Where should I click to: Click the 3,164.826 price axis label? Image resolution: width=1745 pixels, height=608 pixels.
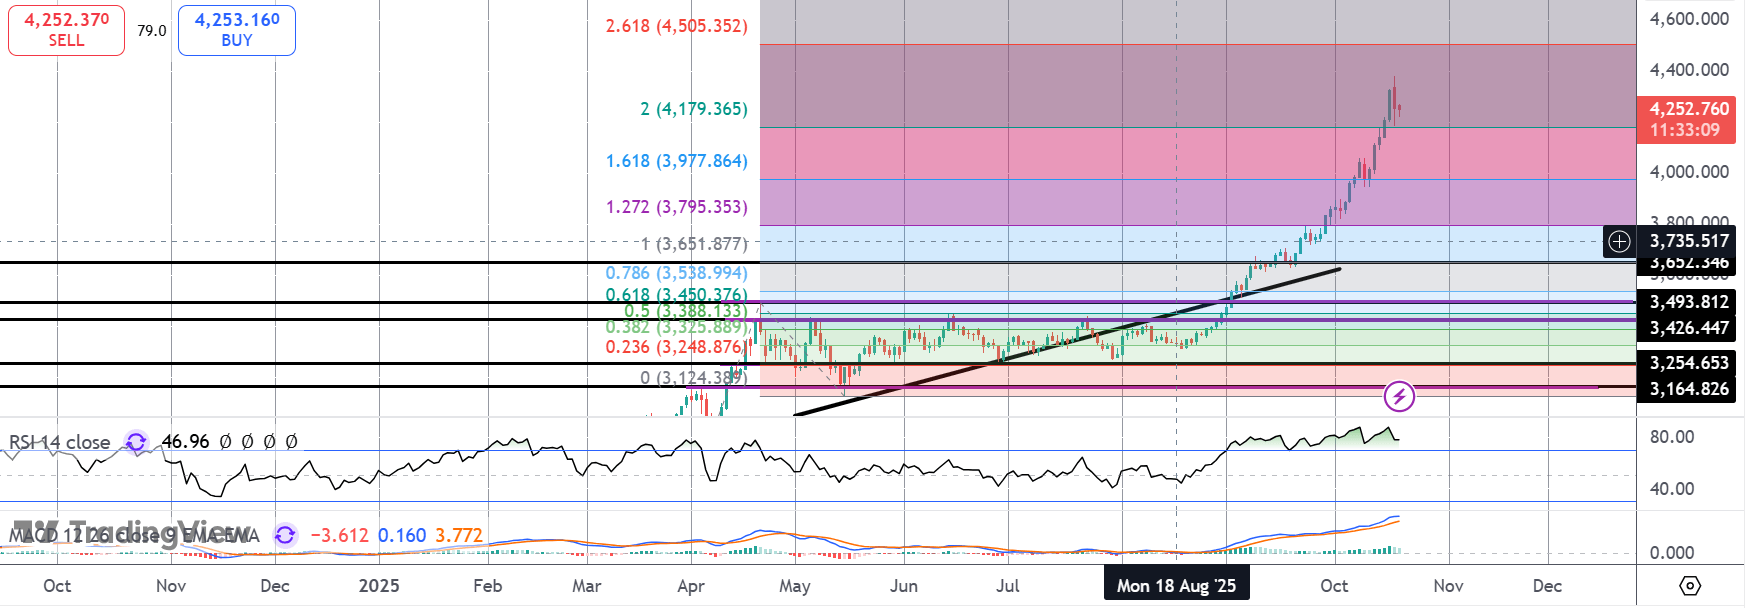click(x=1688, y=389)
